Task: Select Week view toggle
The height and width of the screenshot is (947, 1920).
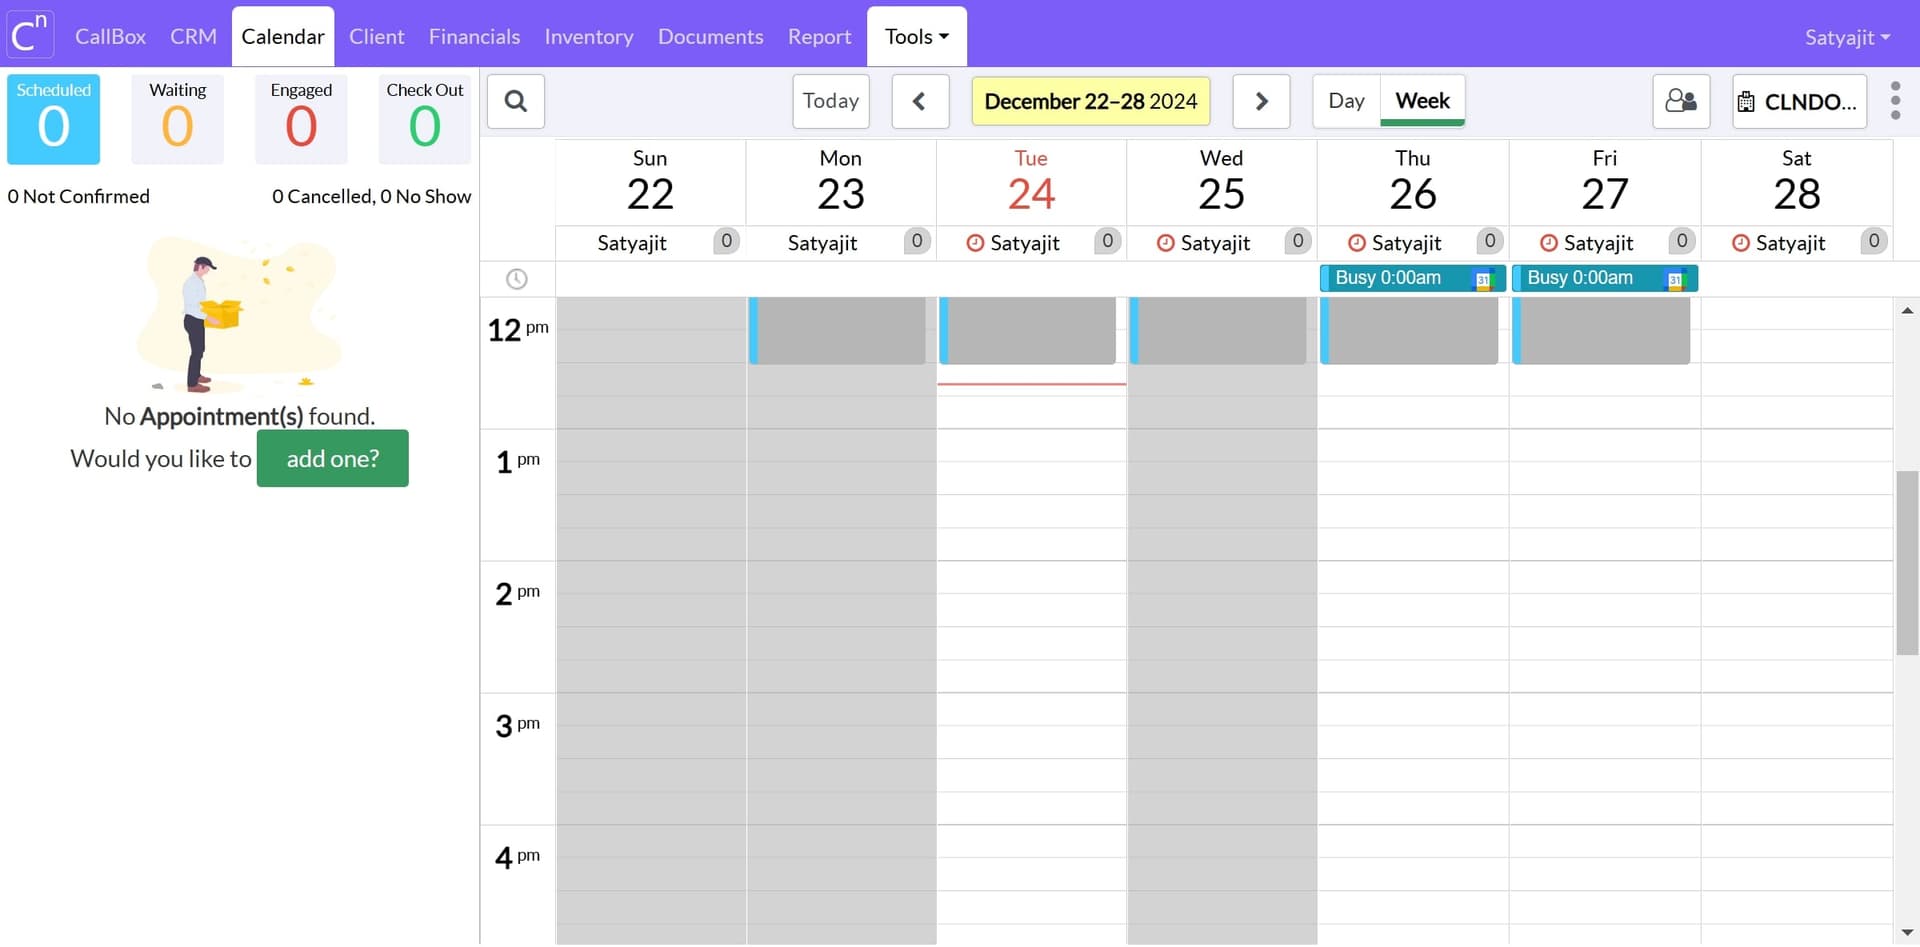Action: coord(1422,101)
